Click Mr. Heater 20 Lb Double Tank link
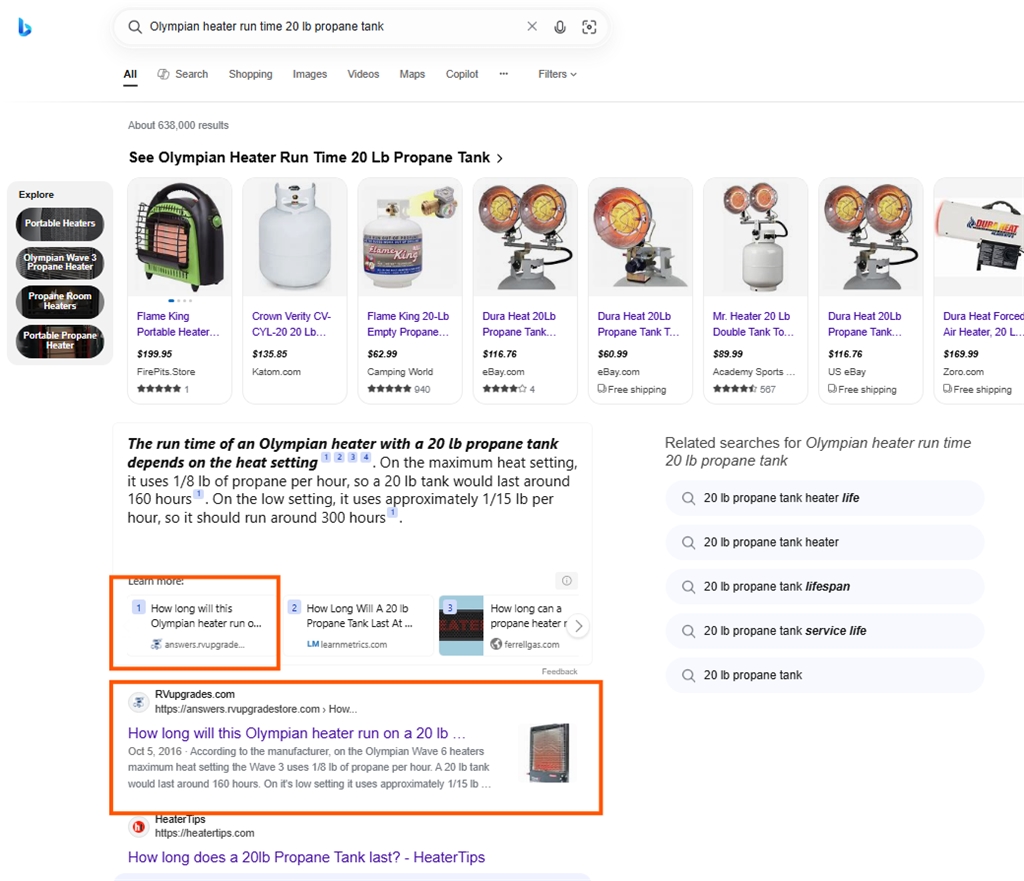The height and width of the screenshot is (881, 1024). pyautogui.click(x=754, y=324)
